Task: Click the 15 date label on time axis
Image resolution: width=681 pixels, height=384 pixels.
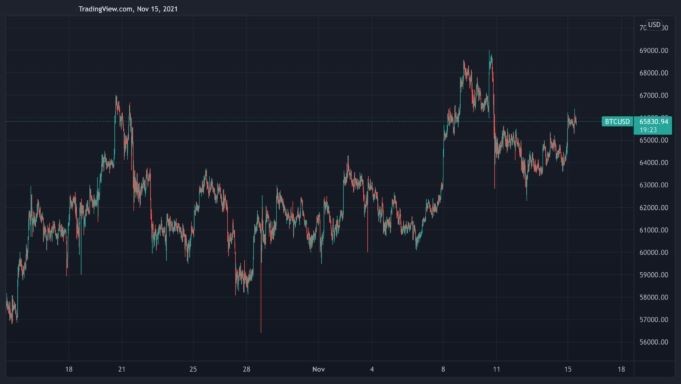Action: (x=568, y=369)
